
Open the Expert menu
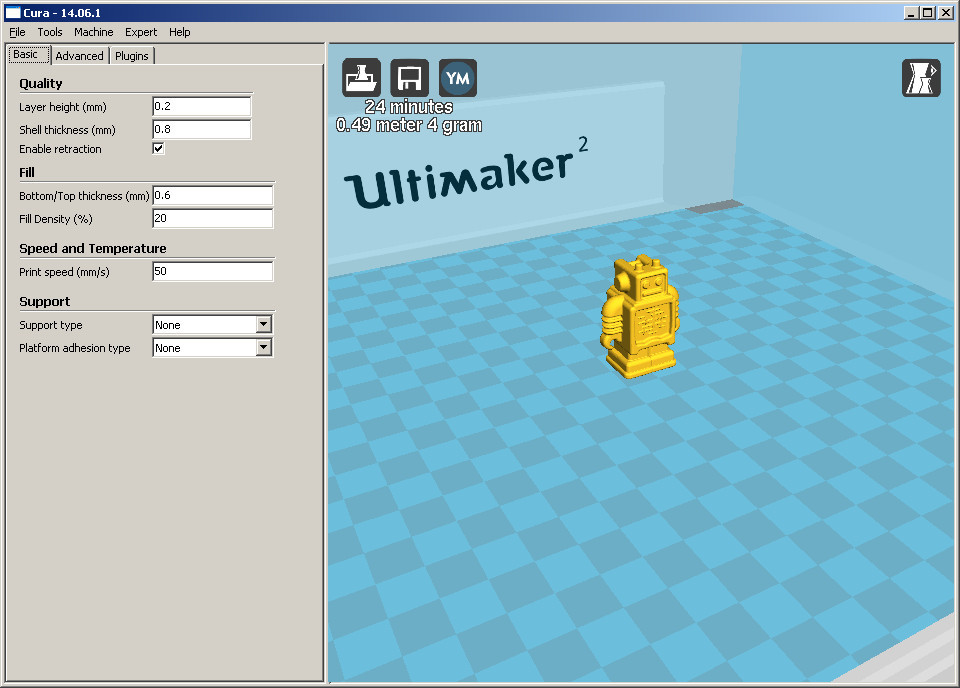tap(141, 32)
